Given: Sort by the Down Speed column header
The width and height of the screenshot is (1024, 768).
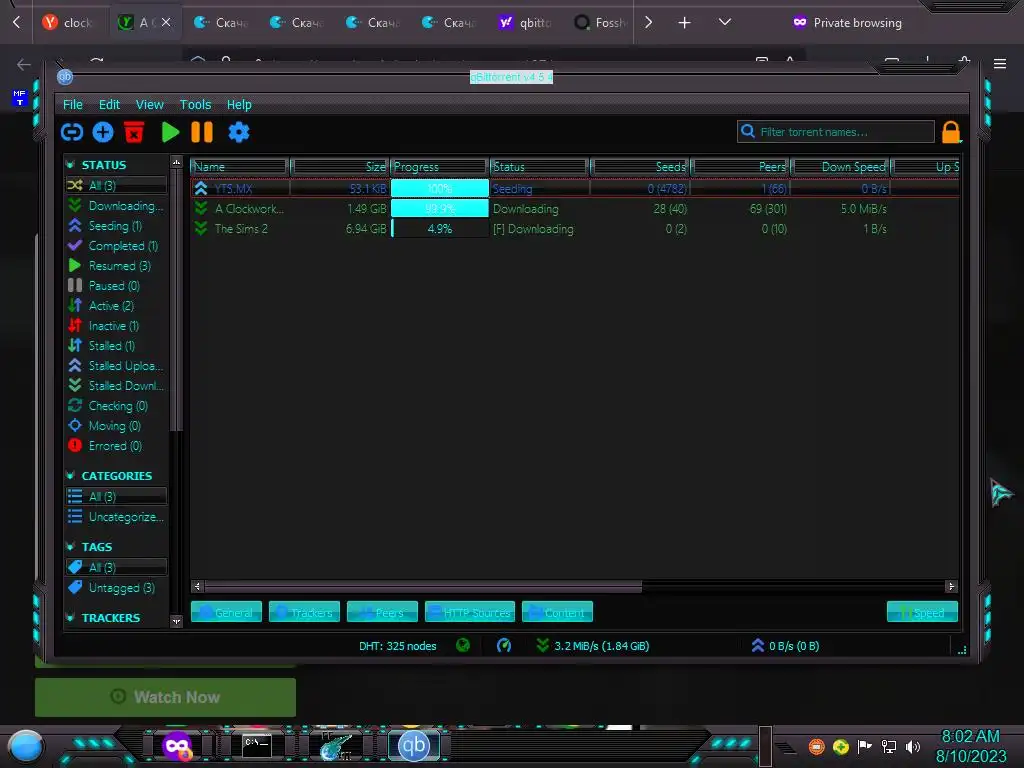Looking at the screenshot, I should [840, 167].
